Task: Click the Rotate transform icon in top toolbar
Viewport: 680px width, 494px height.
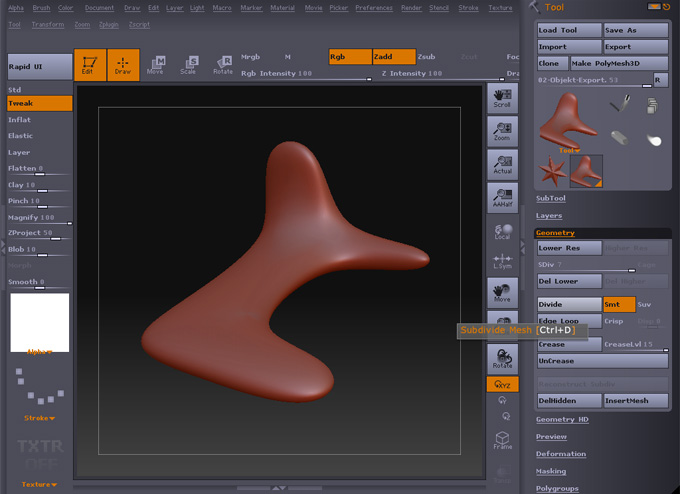Action: pos(222,65)
